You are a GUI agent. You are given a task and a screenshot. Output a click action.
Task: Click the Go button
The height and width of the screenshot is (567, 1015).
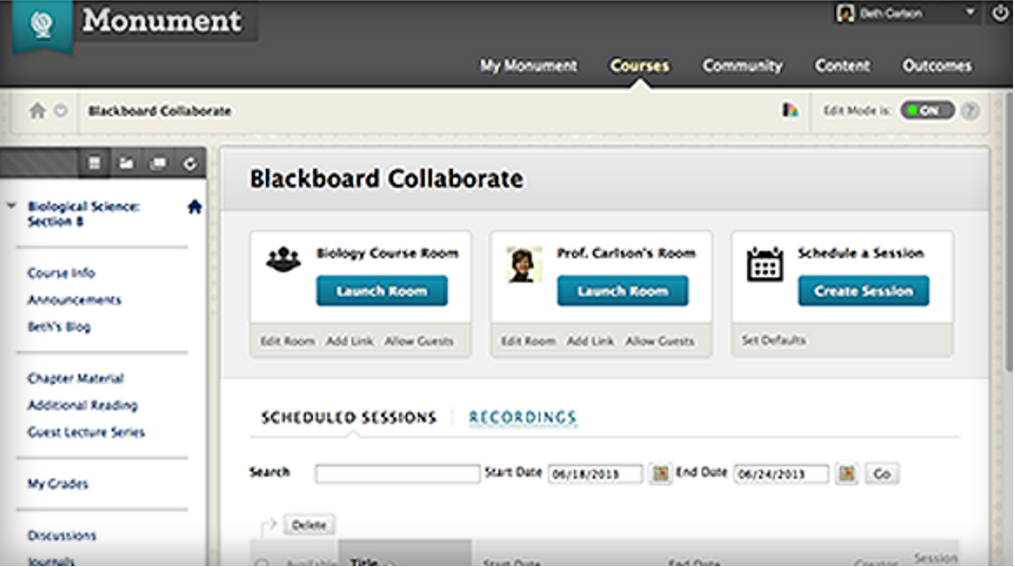882,474
